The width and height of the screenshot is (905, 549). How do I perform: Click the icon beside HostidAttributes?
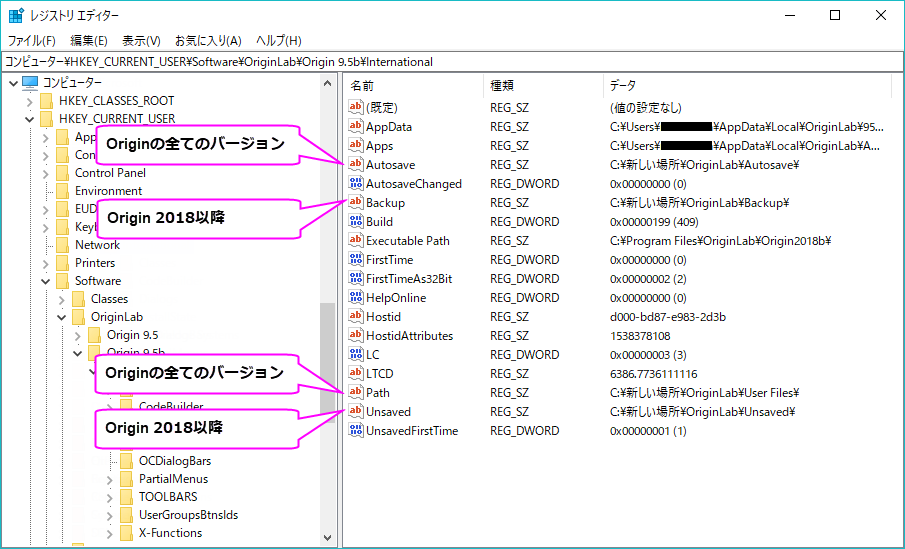pos(356,335)
